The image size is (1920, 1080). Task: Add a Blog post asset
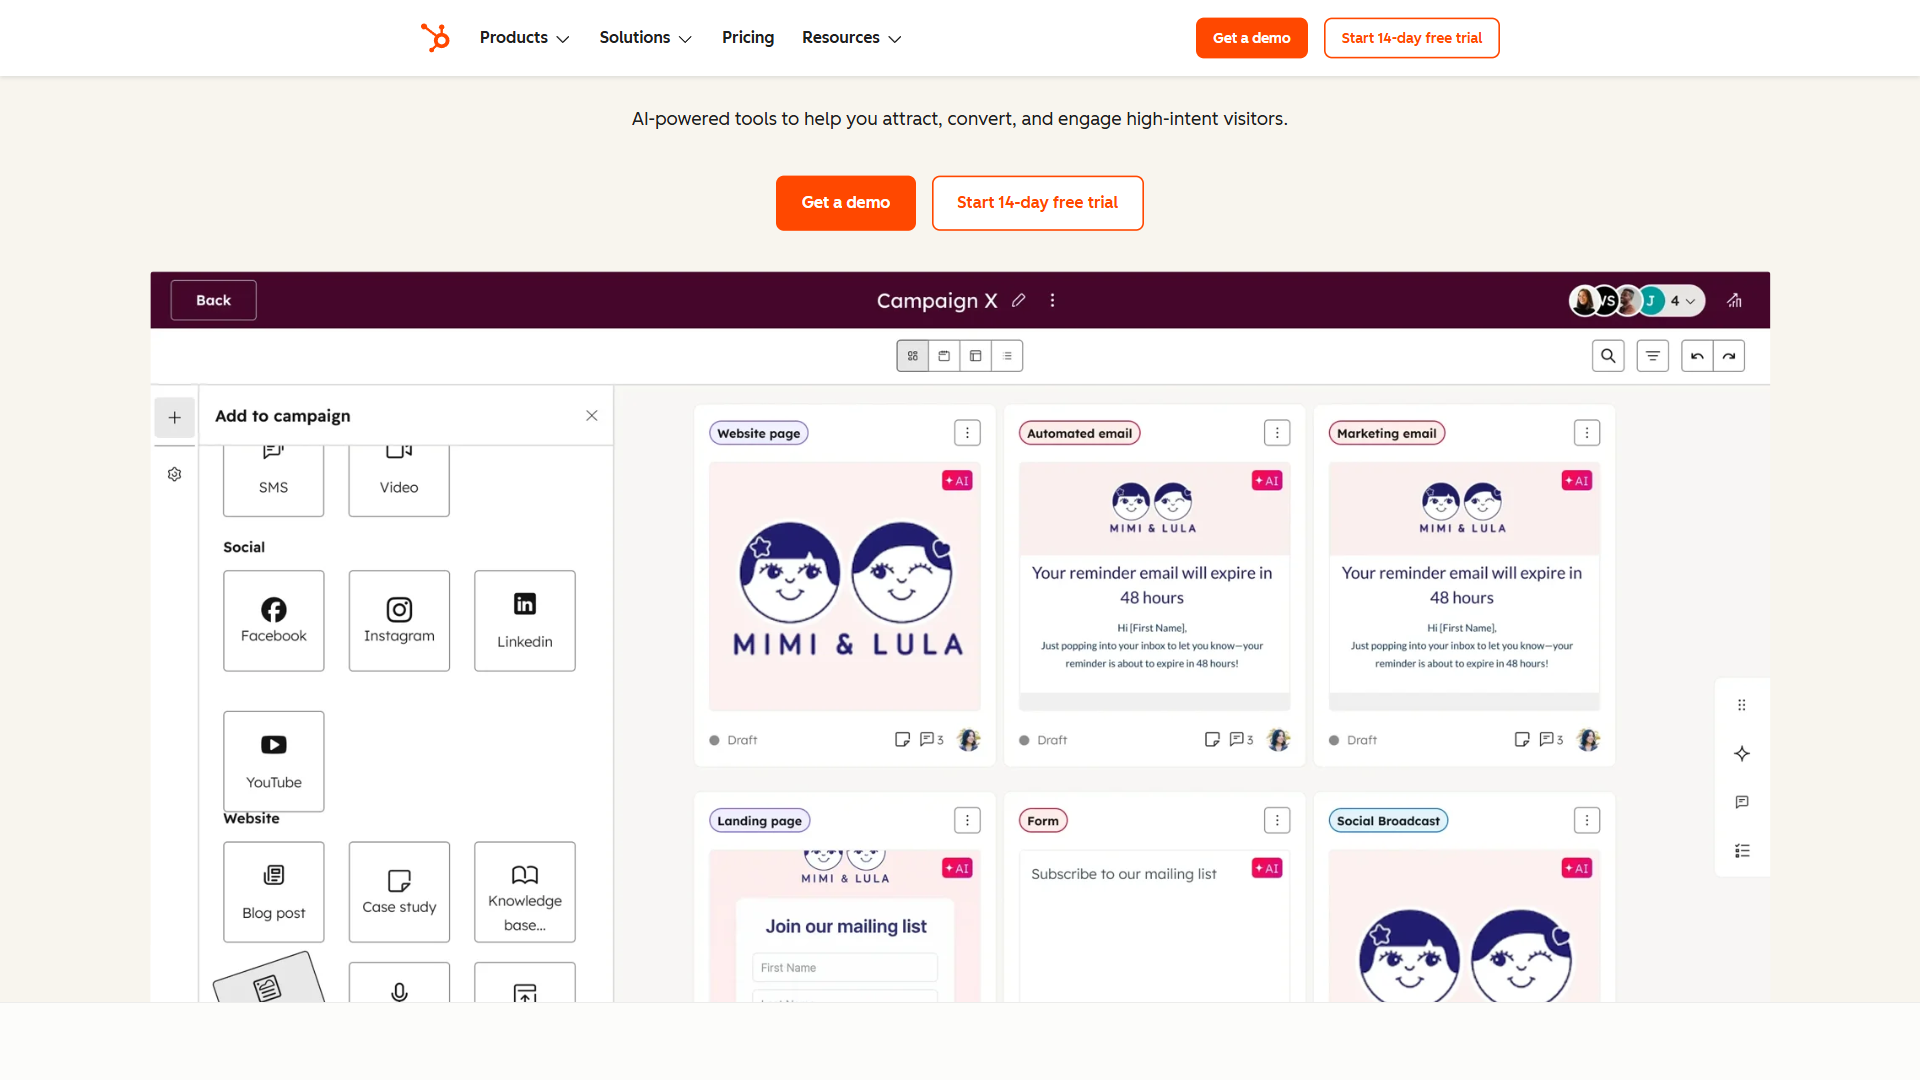point(273,892)
